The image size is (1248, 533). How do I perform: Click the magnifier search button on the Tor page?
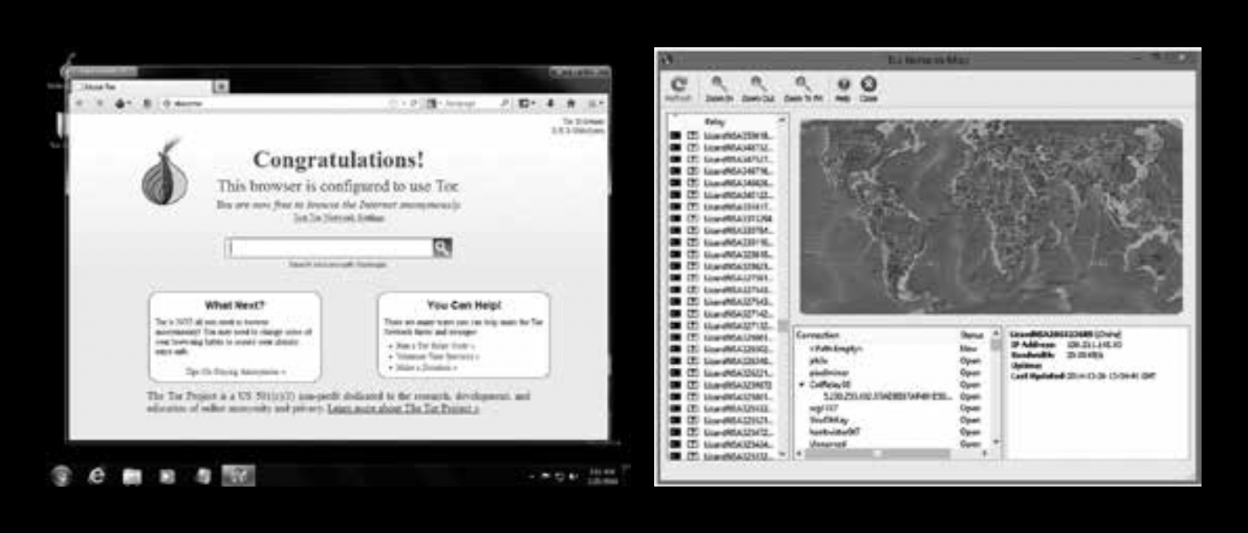tap(441, 248)
